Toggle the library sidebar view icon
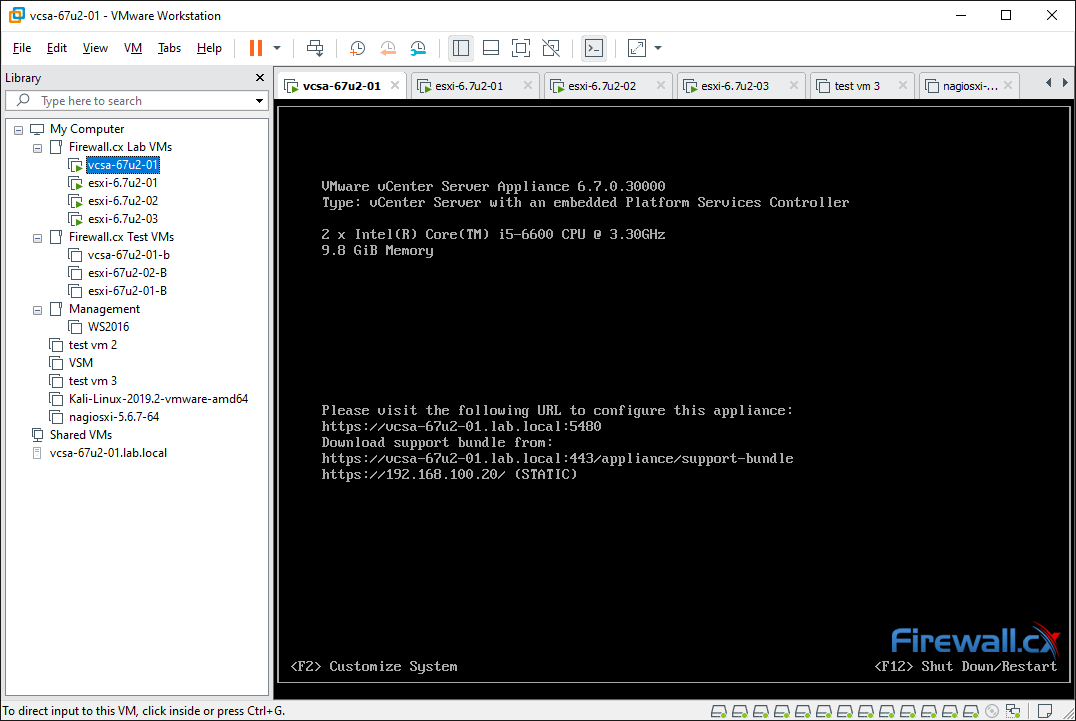The width and height of the screenshot is (1076, 721). pyautogui.click(x=461, y=48)
